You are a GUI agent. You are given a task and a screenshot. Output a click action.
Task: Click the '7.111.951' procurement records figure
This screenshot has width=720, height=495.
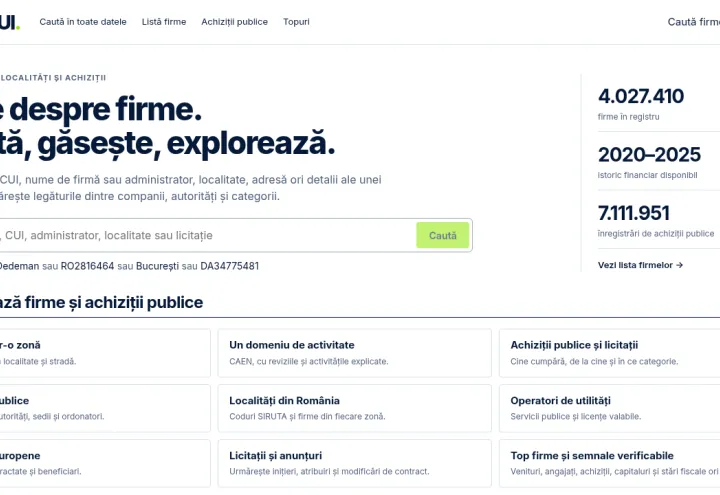(x=633, y=213)
